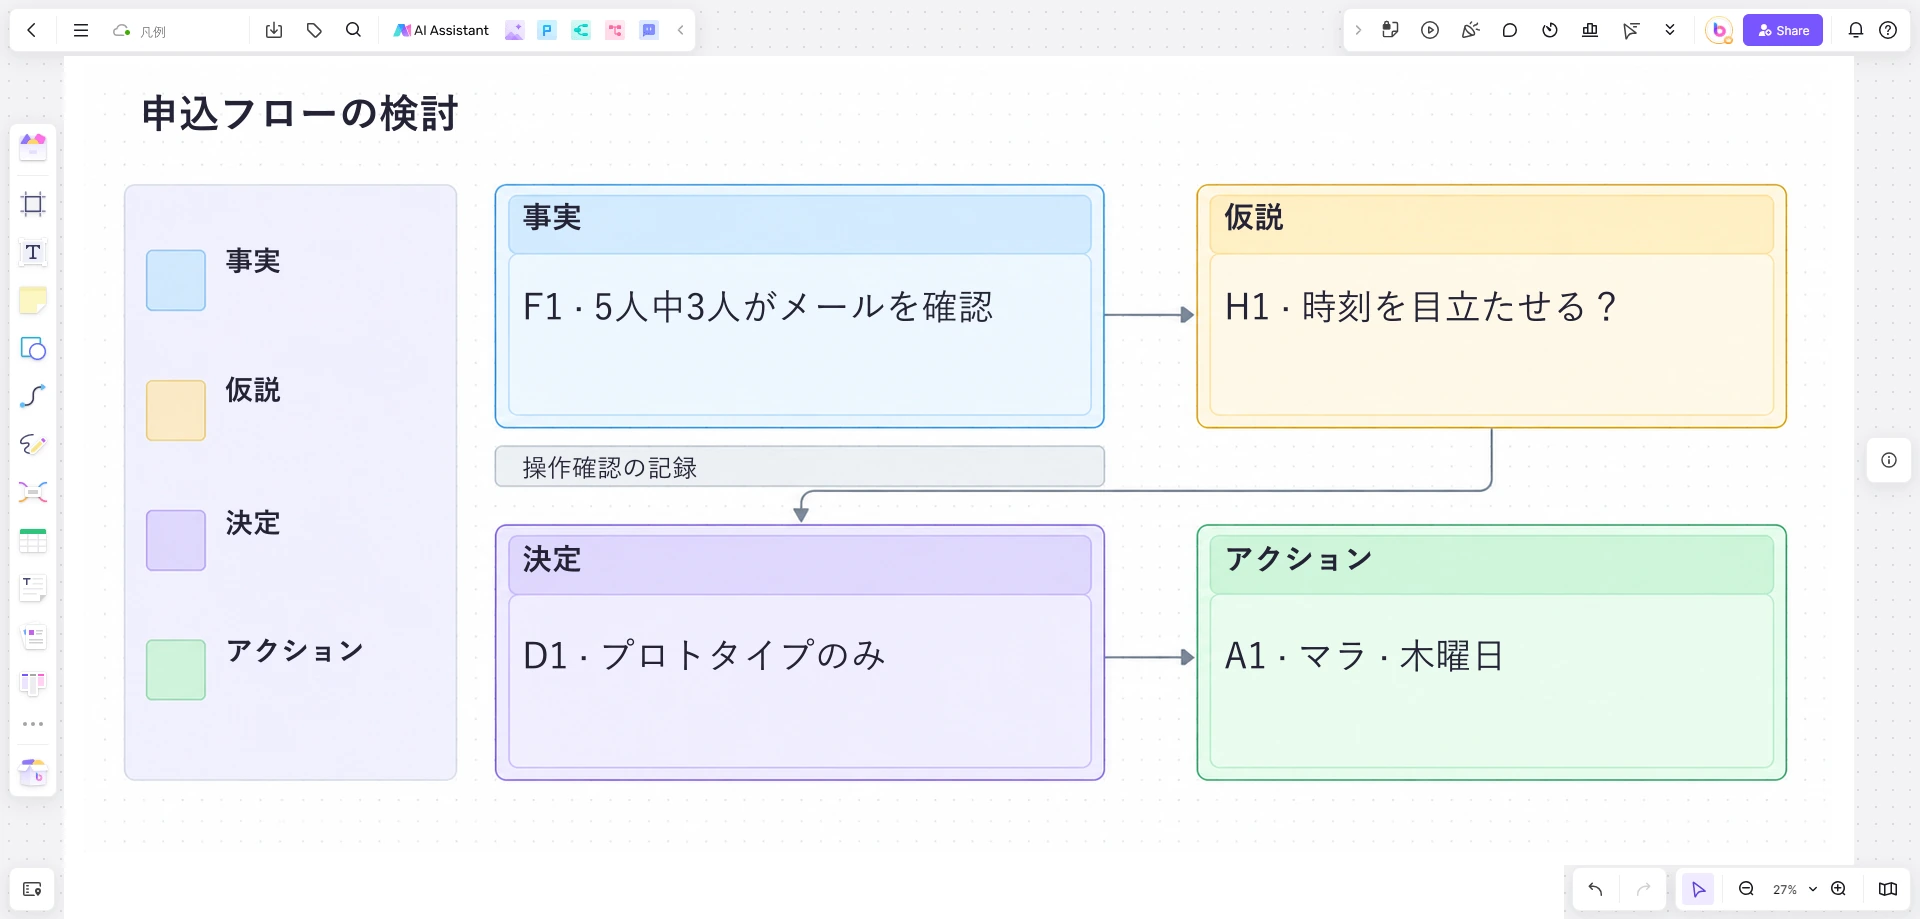Select the Connector line tool

(x=33, y=396)
